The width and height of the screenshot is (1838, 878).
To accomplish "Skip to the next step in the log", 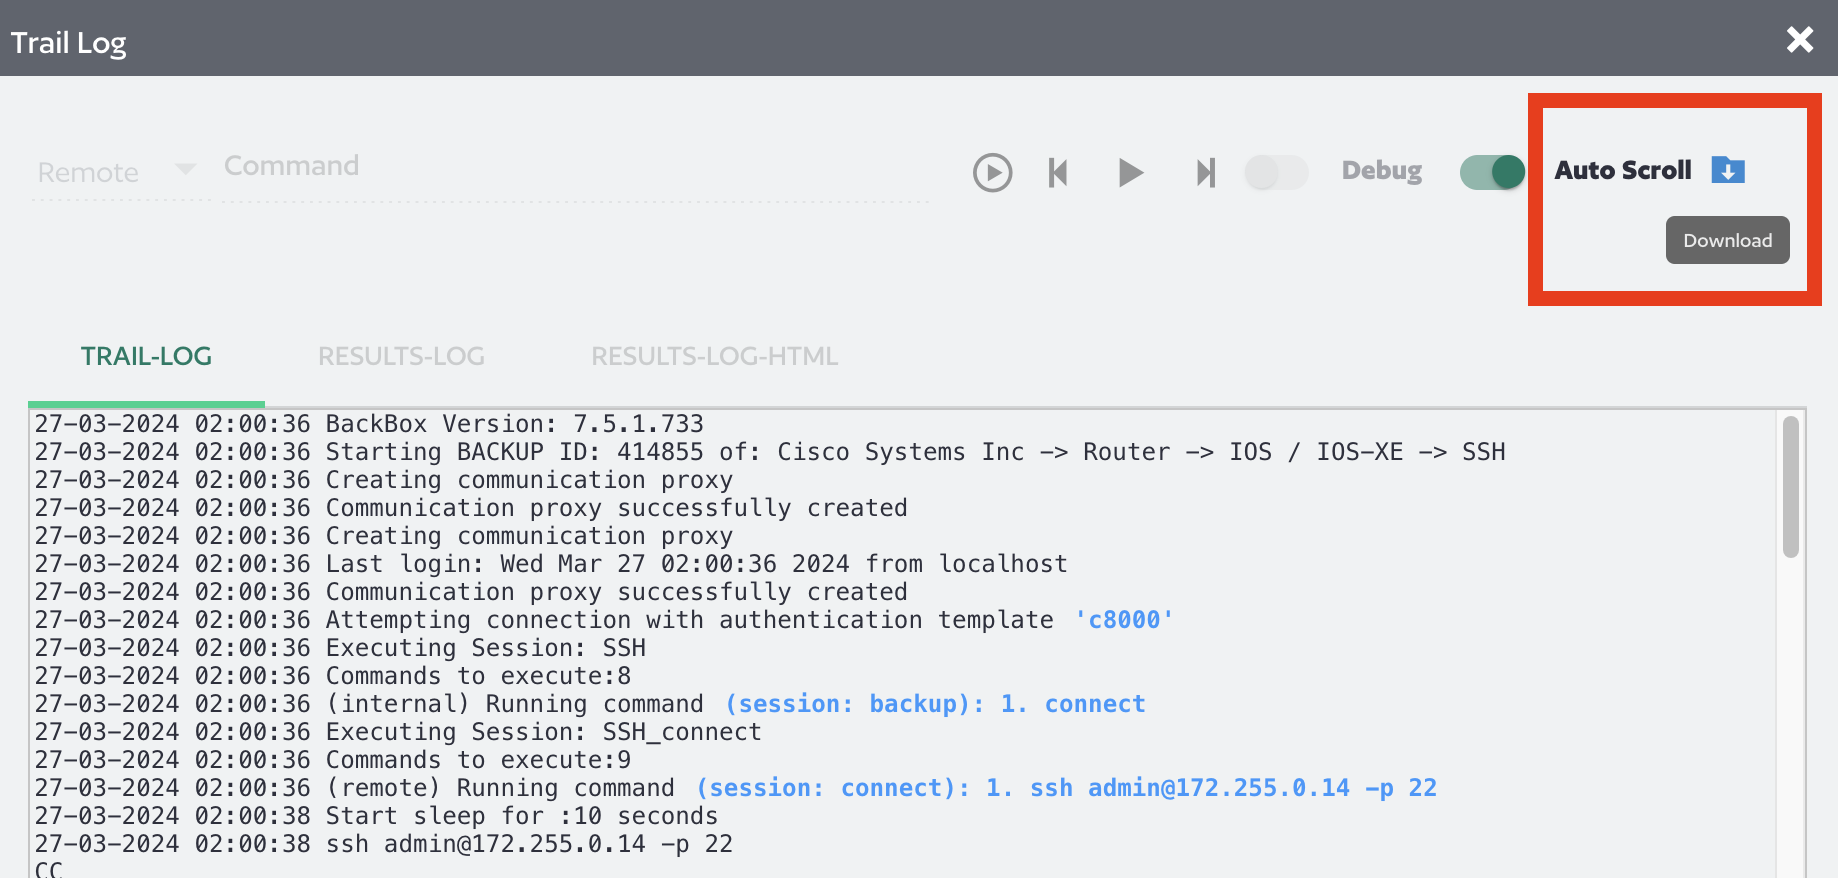I will 1205,173.
